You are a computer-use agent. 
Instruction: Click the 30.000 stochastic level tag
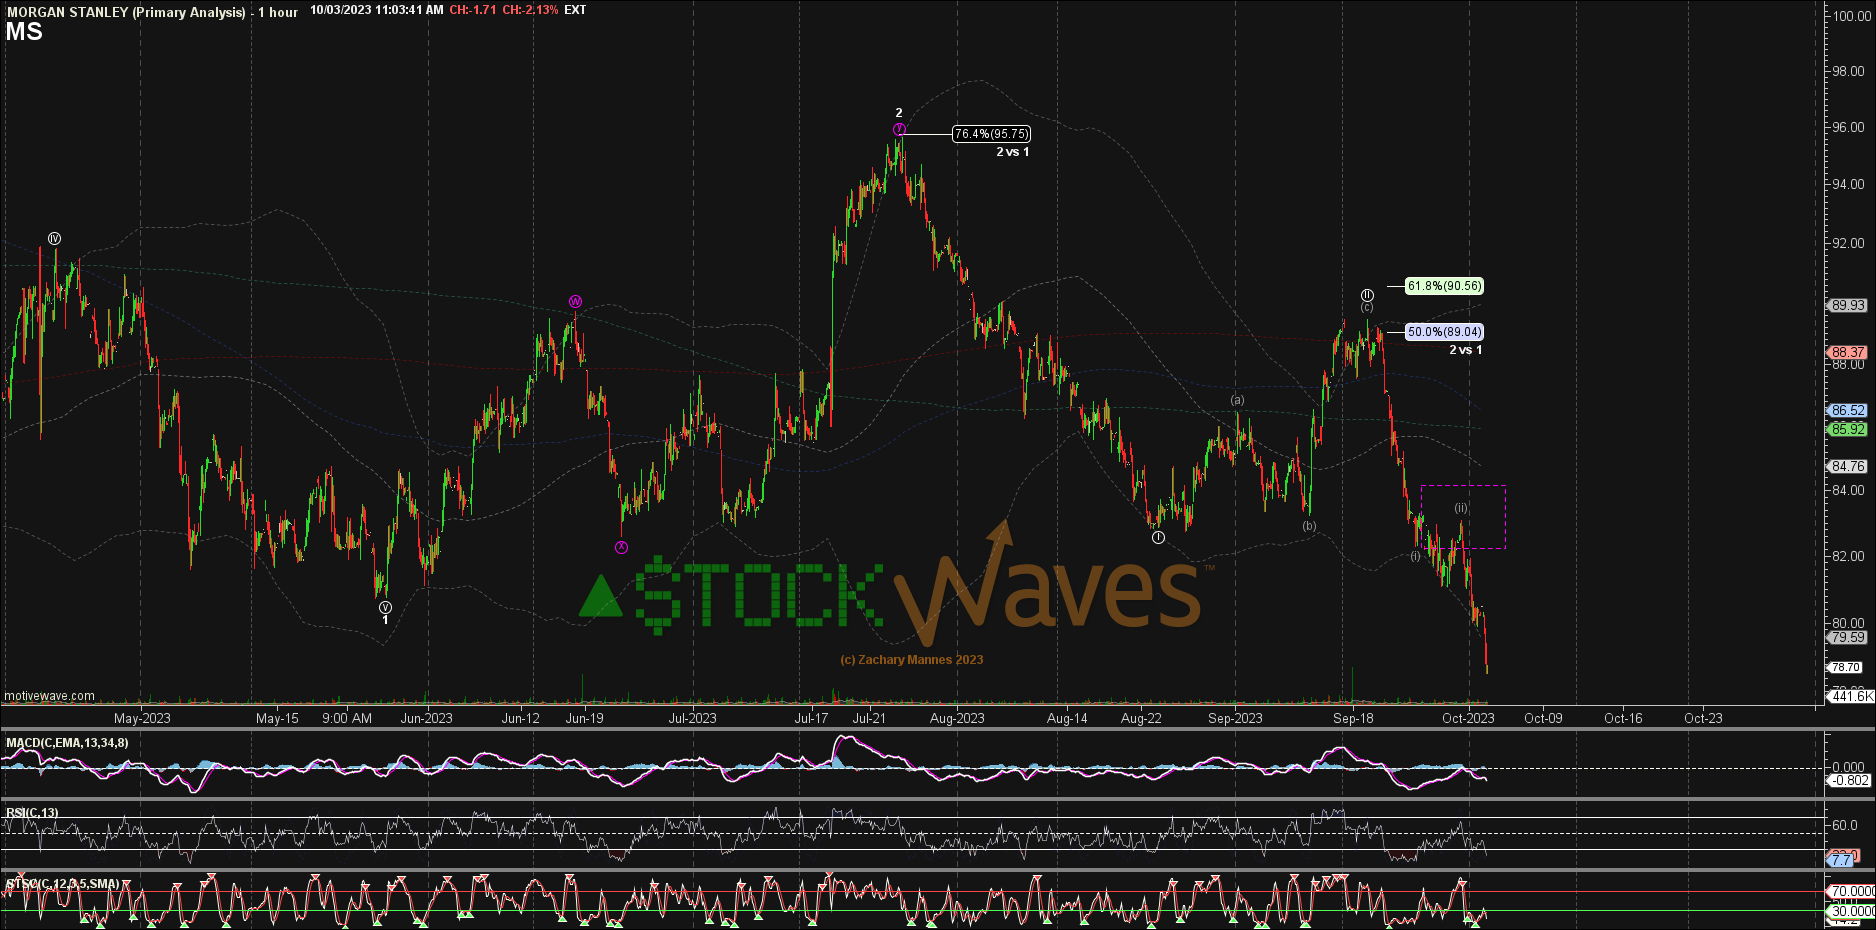click(x=1852, y=911)
